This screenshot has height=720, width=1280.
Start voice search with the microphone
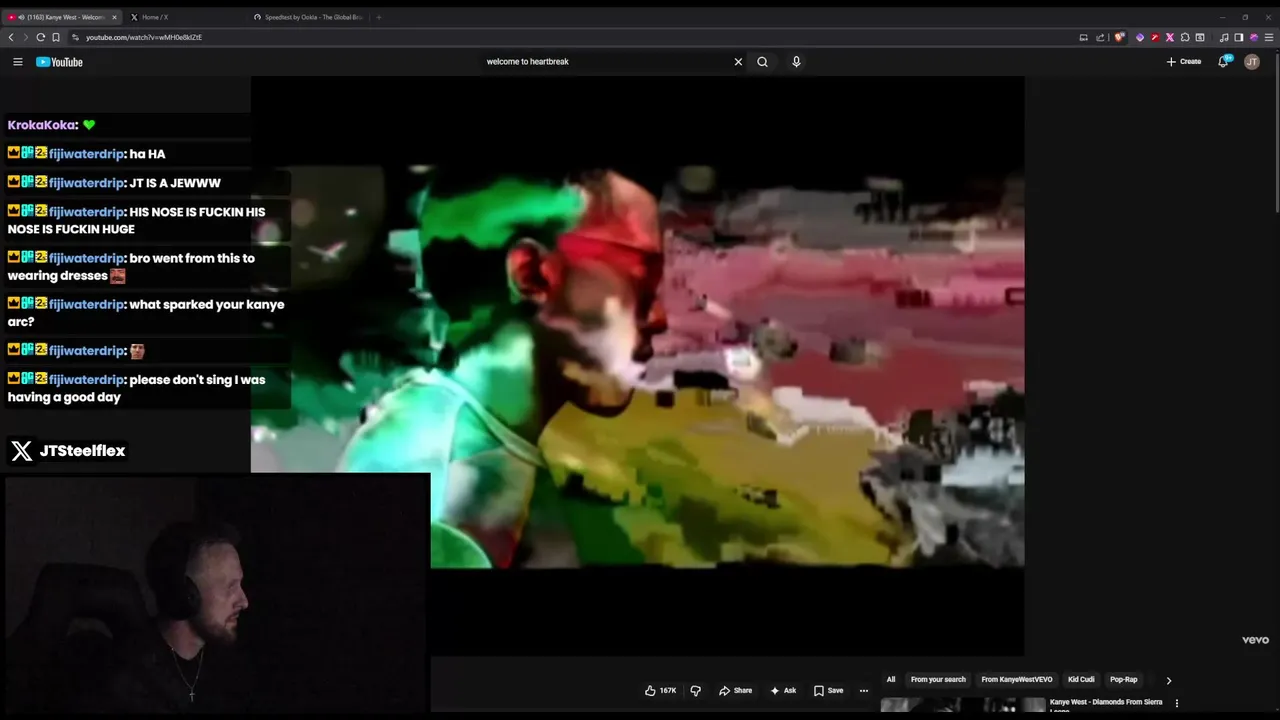pyautogui.click(x=796, y=62)
